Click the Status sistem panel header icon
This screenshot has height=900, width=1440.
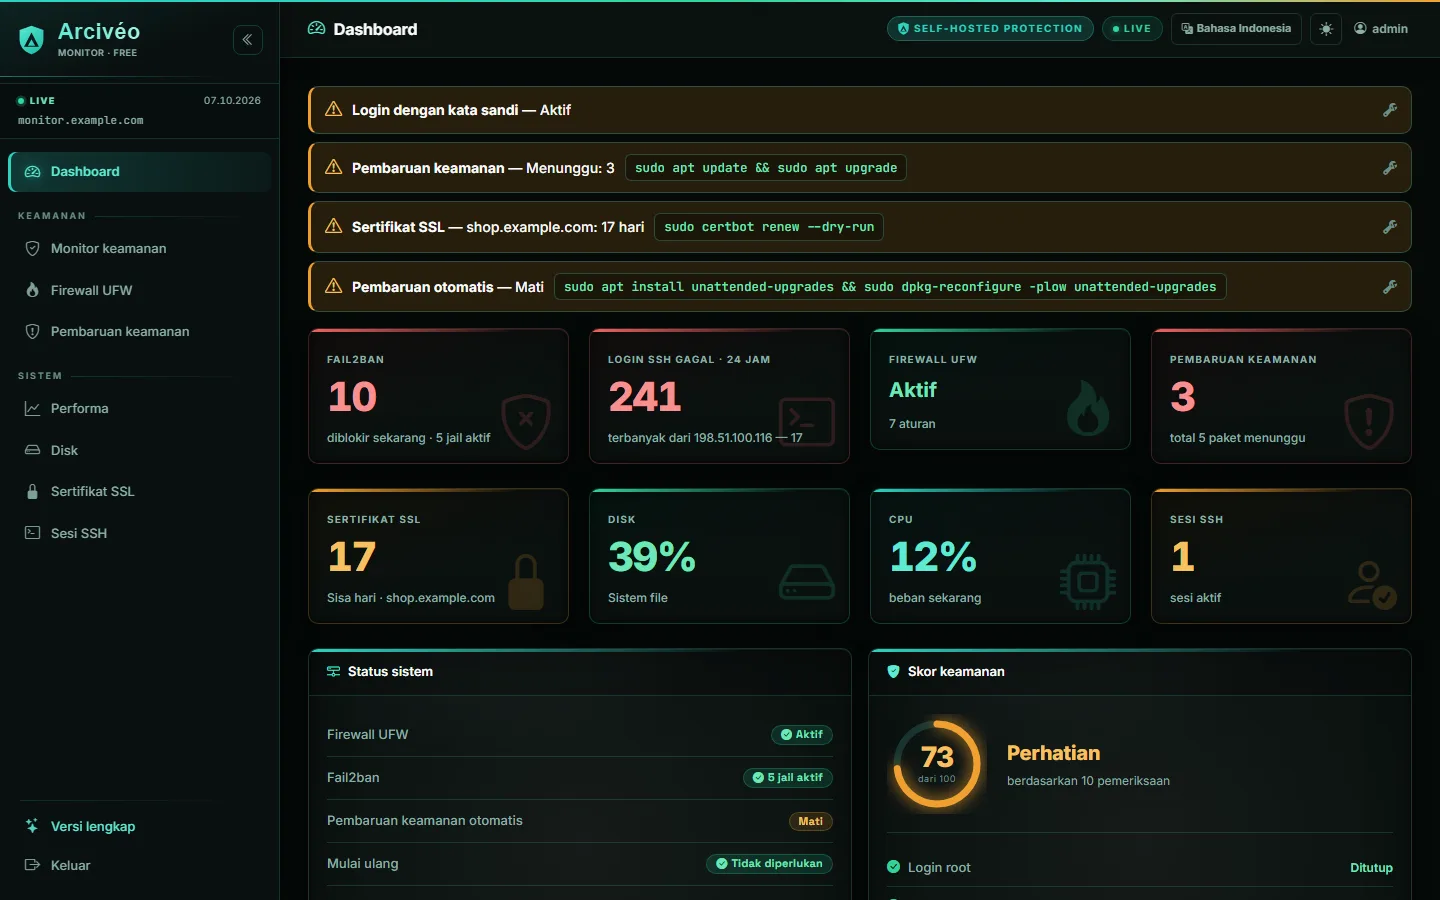click(x=334, y=672)
